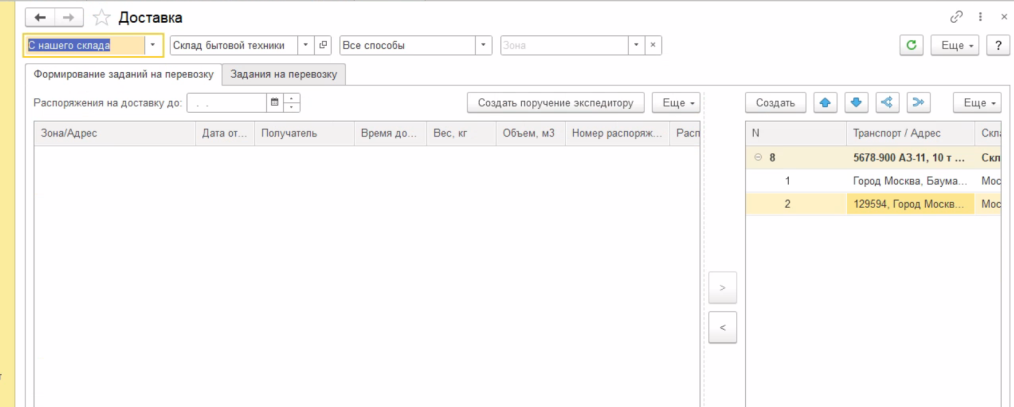The image size is (1014, 407).
Task: Copy link with chain icon
Action: click(956, 17)
